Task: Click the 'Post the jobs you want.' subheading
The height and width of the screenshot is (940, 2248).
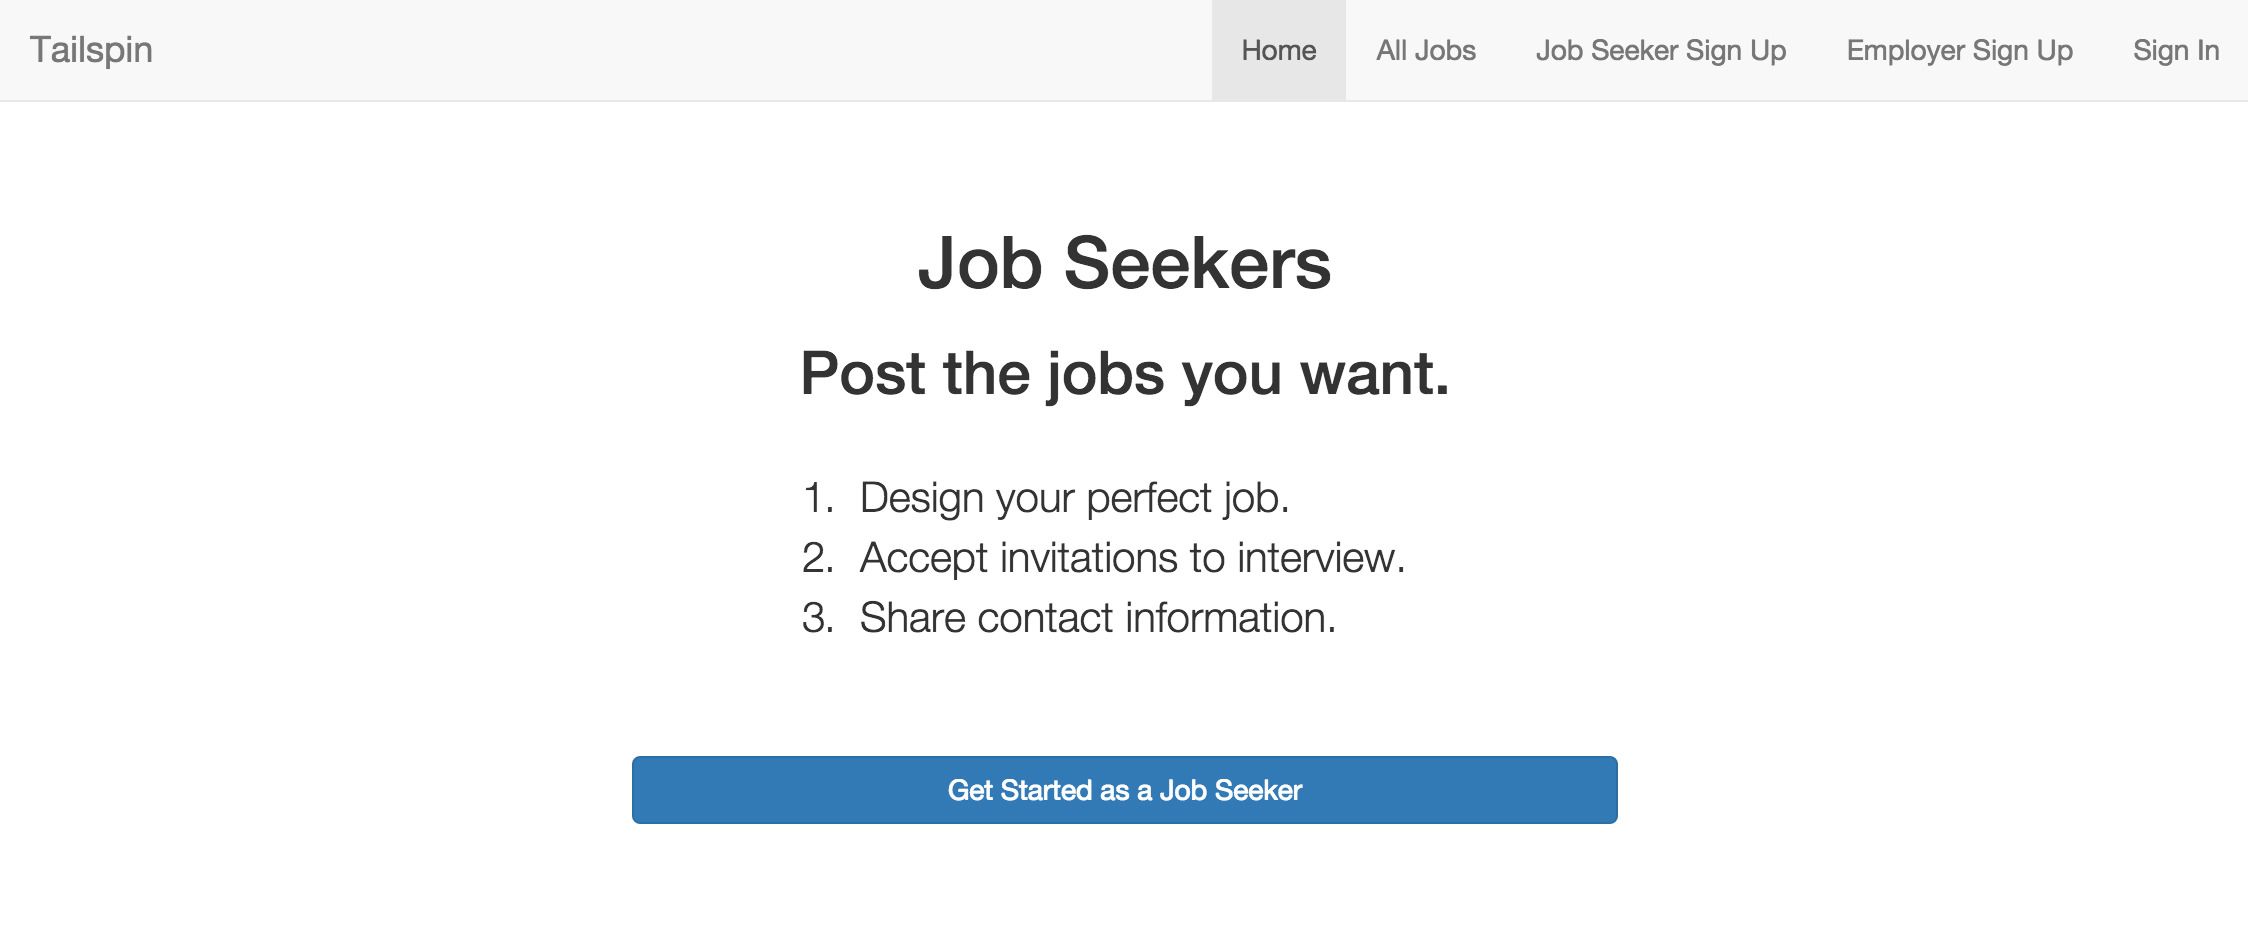Action: 1124,374
